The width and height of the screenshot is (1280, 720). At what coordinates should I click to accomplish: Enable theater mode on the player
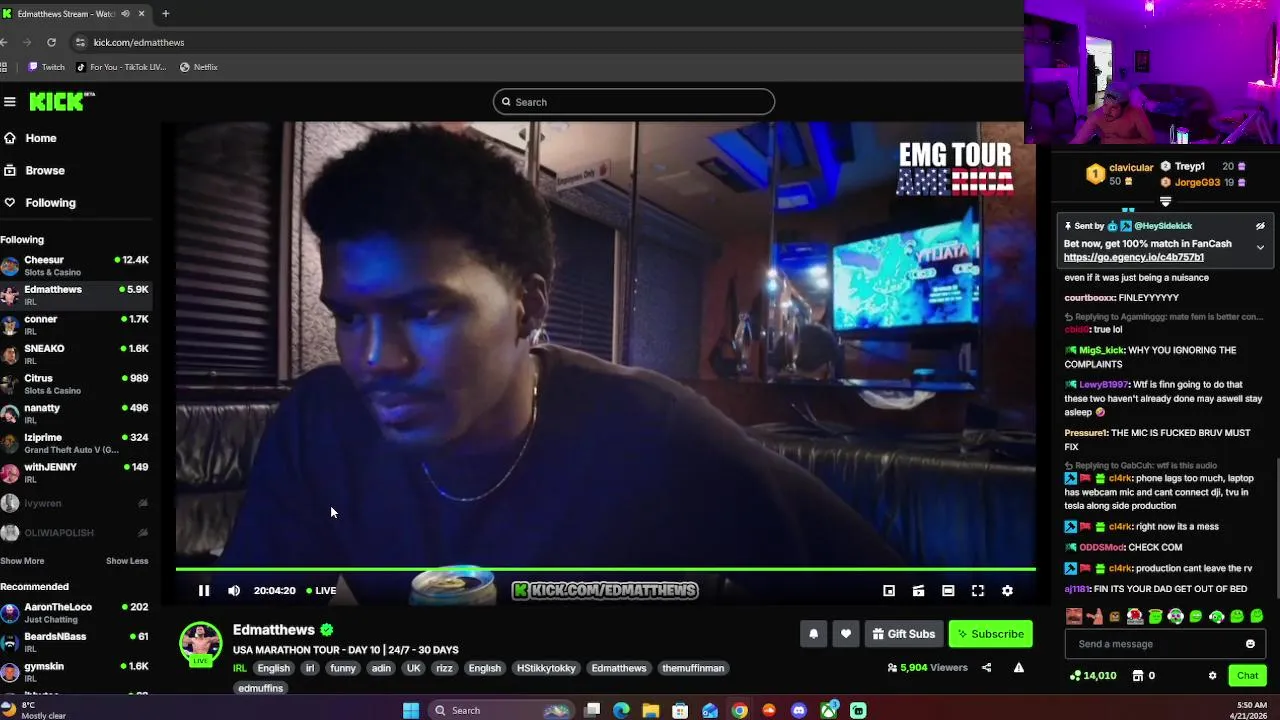tap(948, 591)
